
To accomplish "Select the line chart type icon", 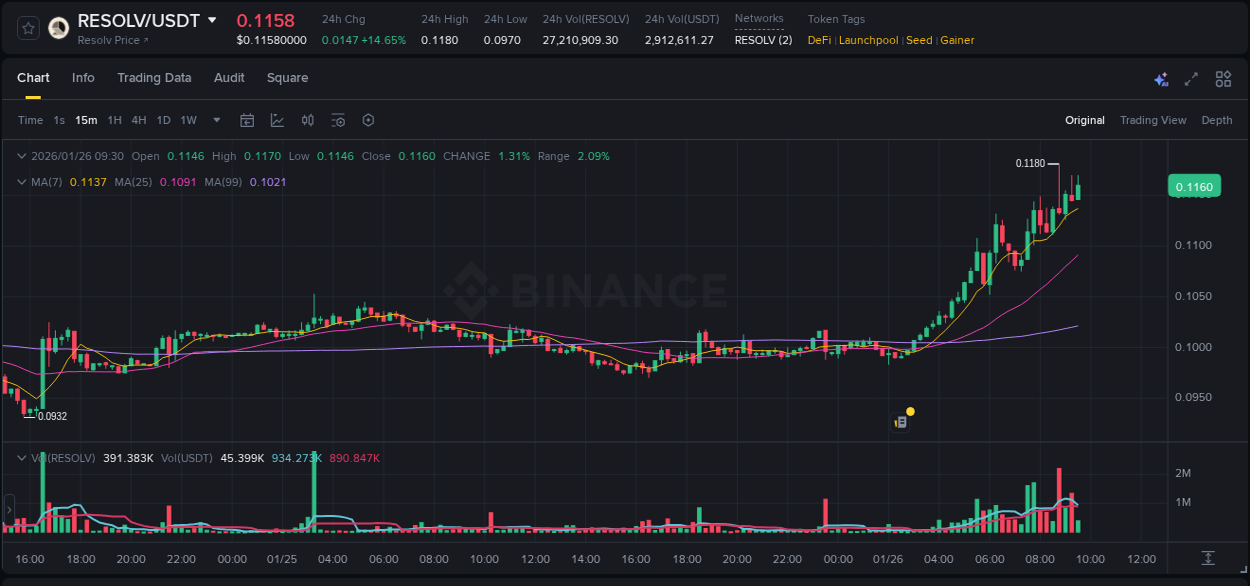I will click(277, 120).
